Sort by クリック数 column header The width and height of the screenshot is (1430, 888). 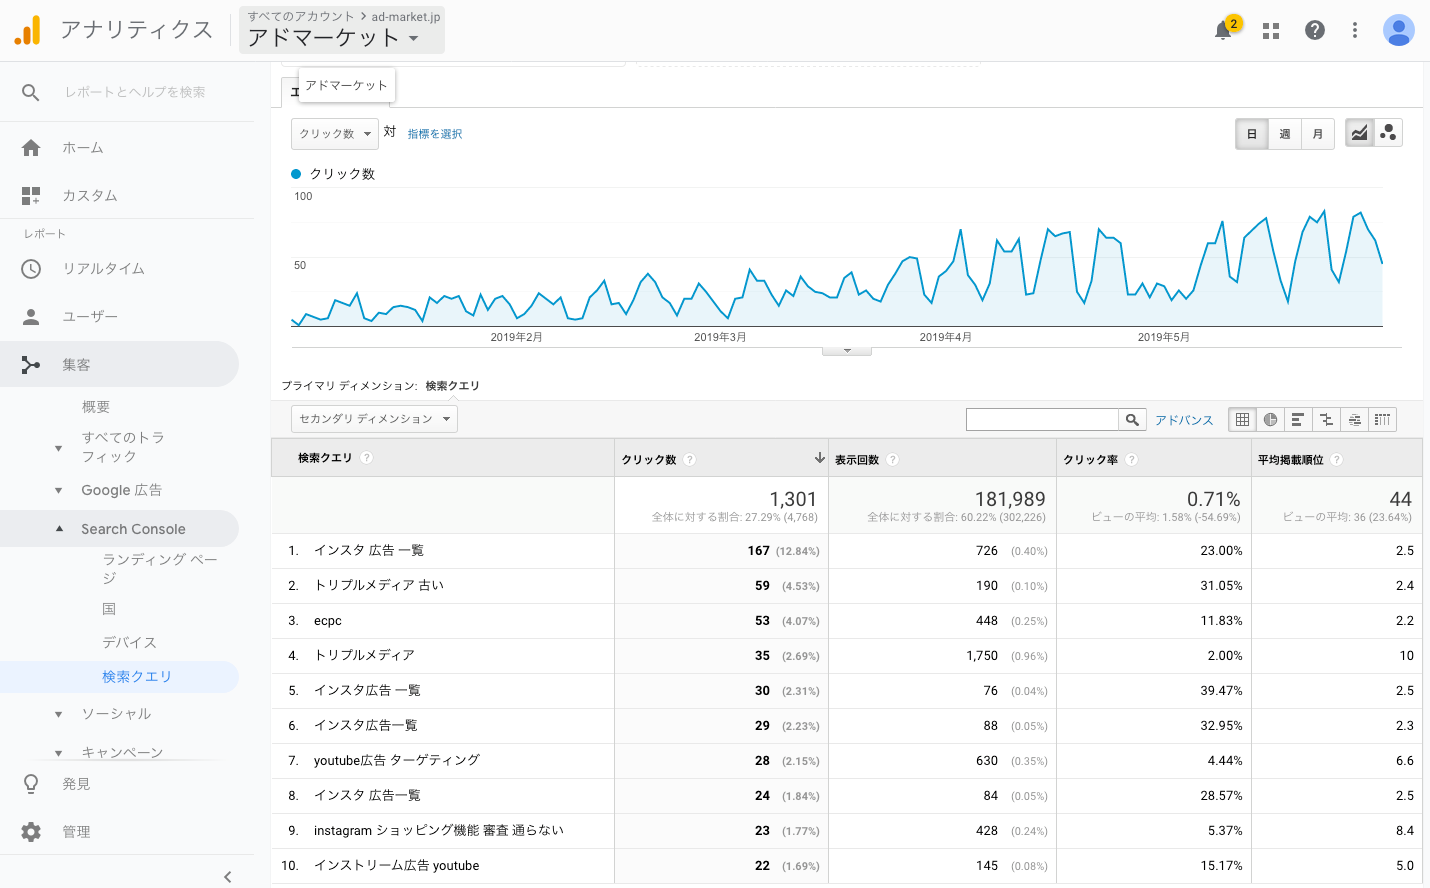649,460
